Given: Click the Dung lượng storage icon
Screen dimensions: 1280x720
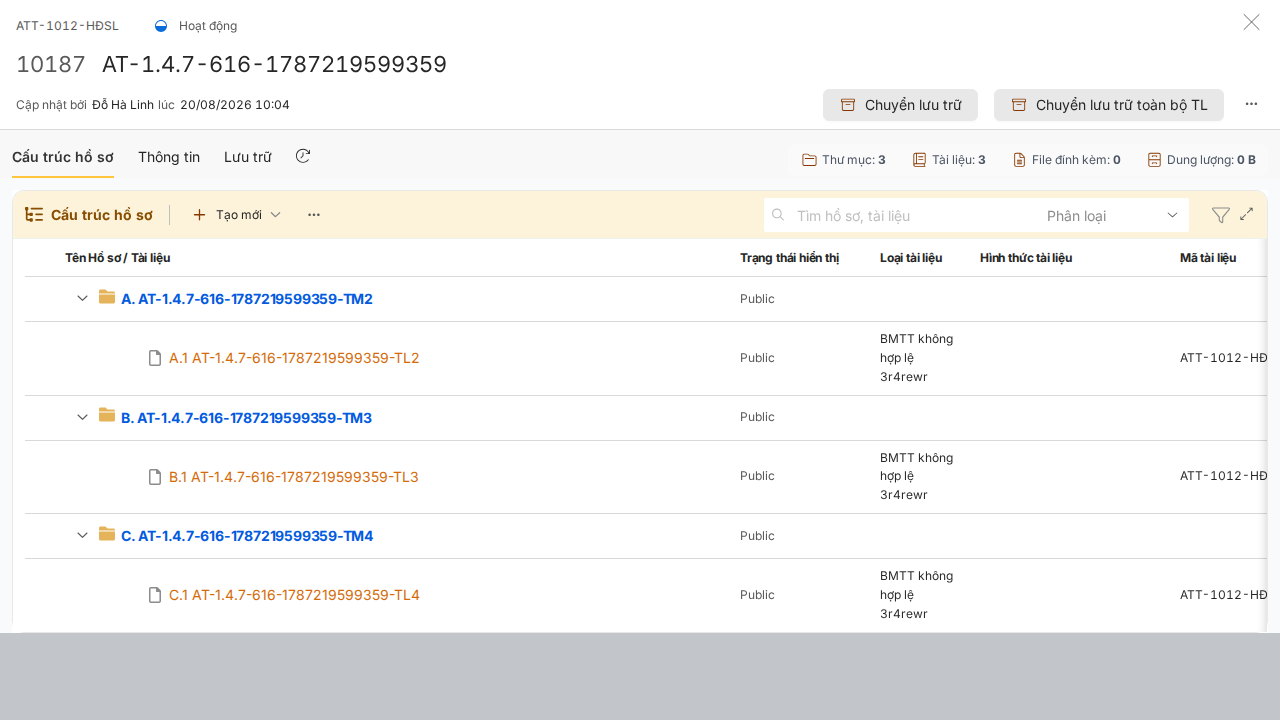Looking at the screenshot, I should tap(1154, 160).
